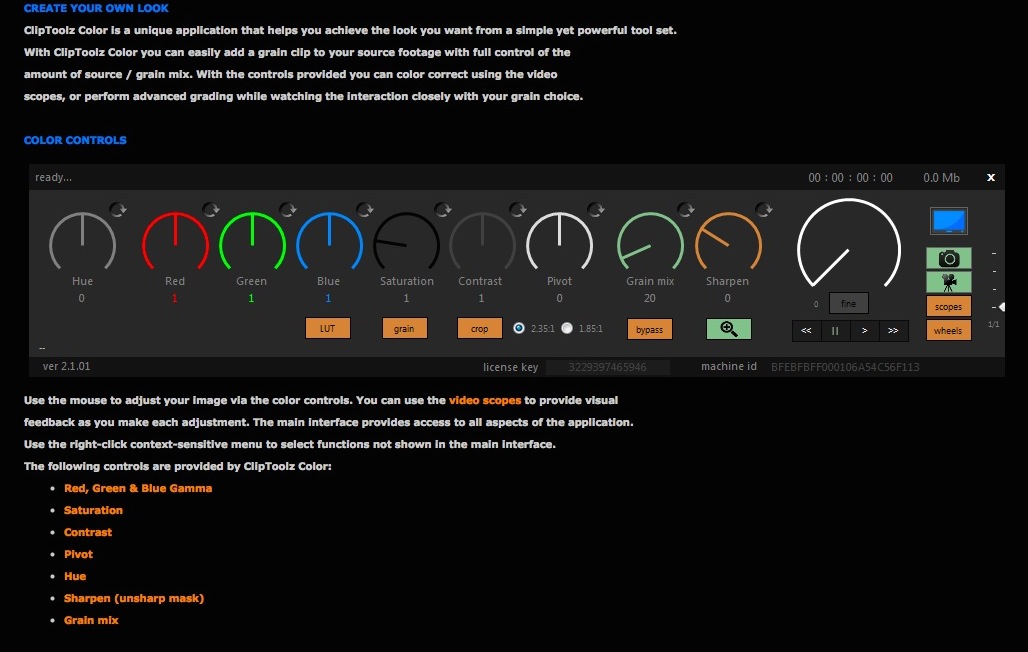Click the green magnifier zoom button
Screen dimensions: 1028x652
coord(728,329)
